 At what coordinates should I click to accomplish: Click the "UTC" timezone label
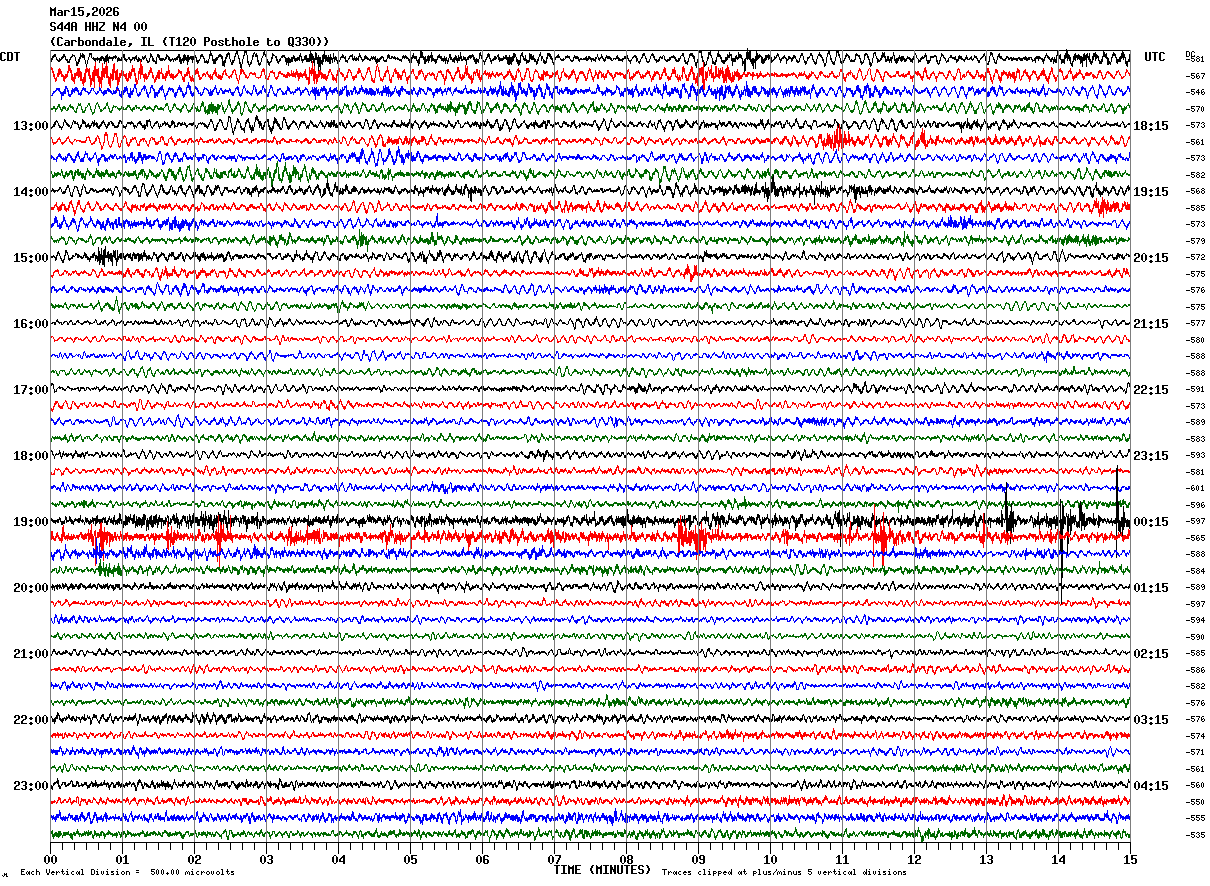pos(1155,57)
